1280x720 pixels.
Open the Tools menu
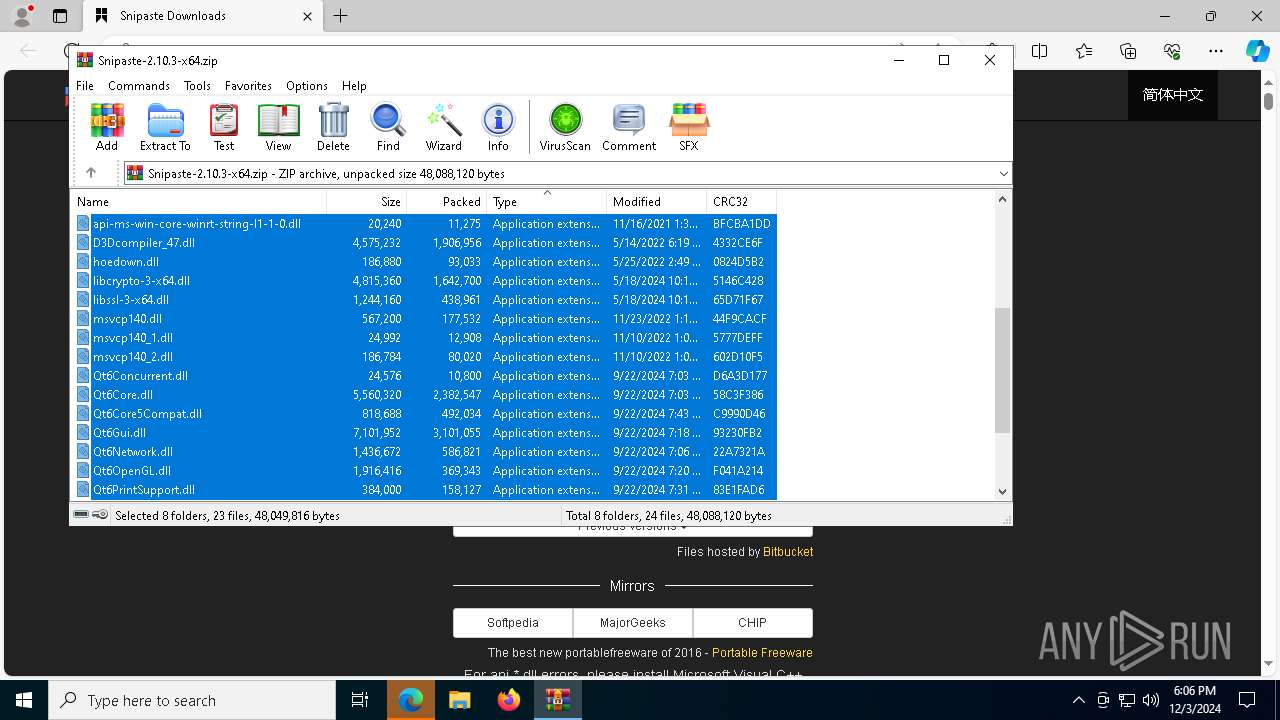pyautogui.click(x=197, y=86)
